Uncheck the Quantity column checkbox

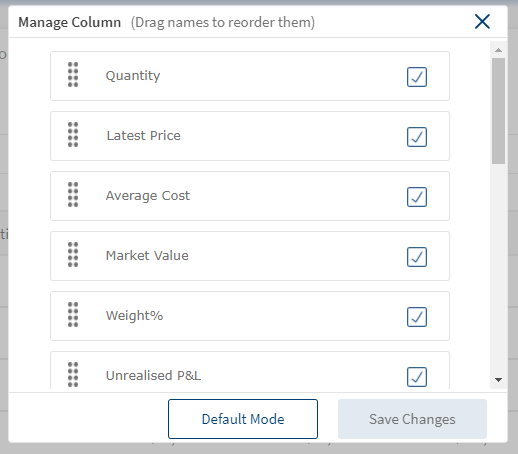pos(417,77)
